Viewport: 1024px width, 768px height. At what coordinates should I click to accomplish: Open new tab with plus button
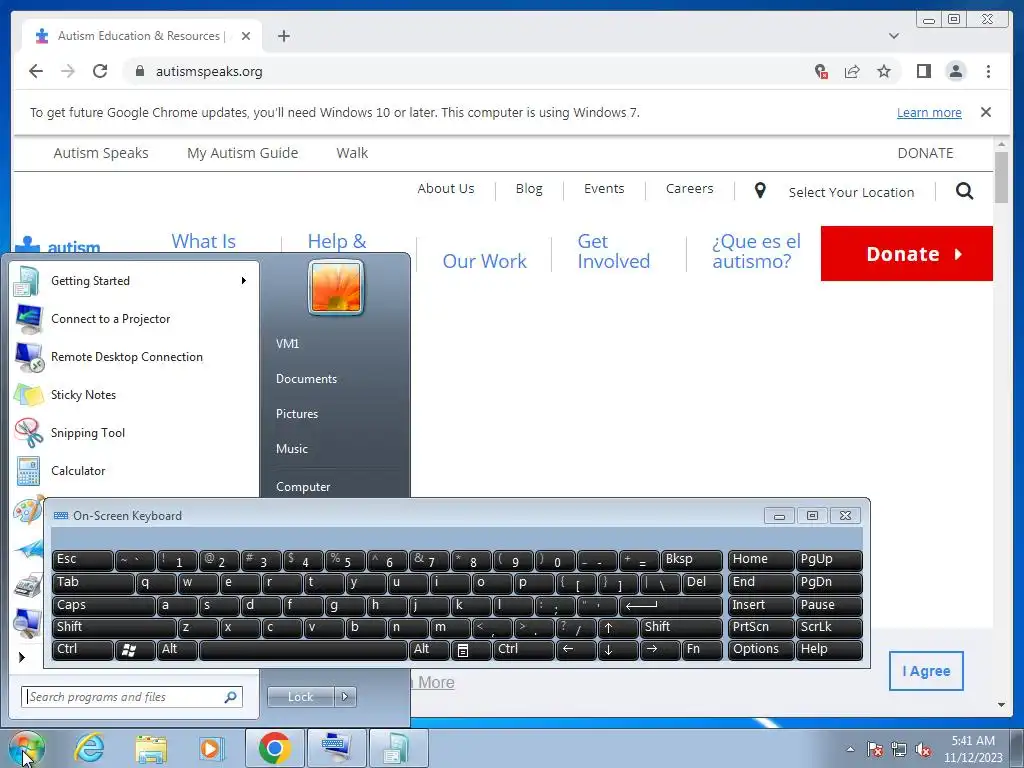(x=283, y=36)
